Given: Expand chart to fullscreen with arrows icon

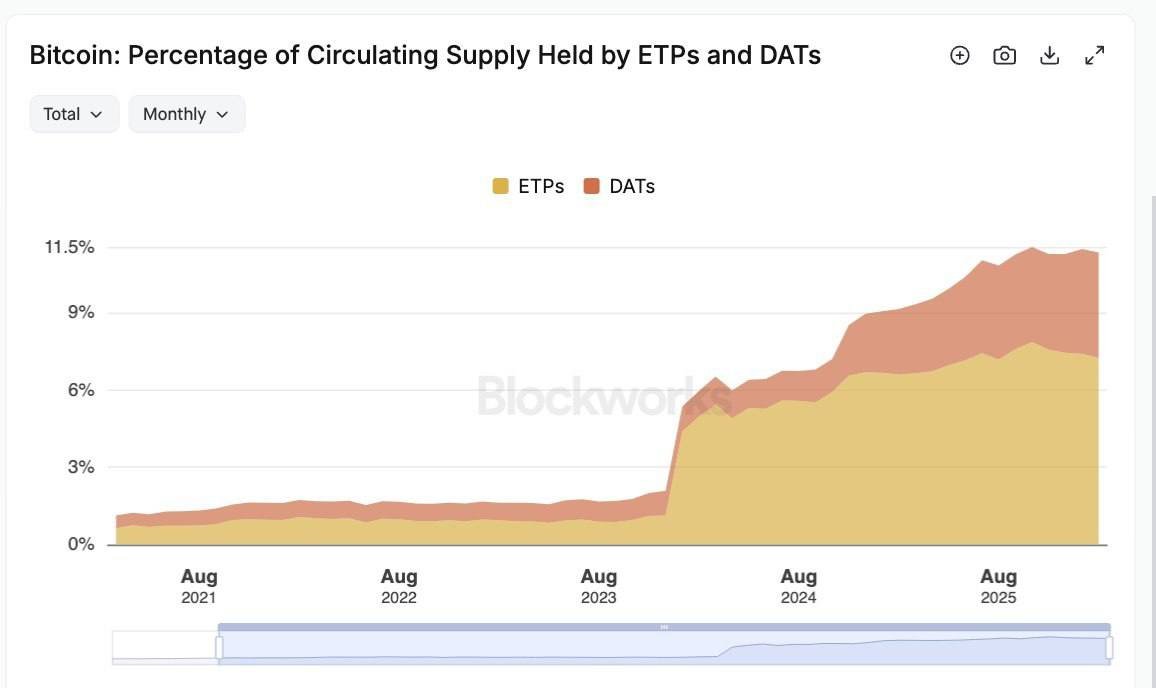Looking at the screenshot, I should tap(1094, 55).
